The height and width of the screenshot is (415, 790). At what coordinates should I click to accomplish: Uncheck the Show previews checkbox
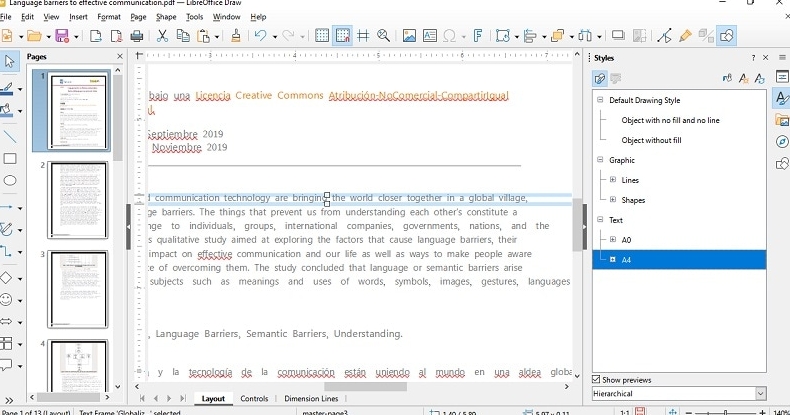(x=597, y=380)
